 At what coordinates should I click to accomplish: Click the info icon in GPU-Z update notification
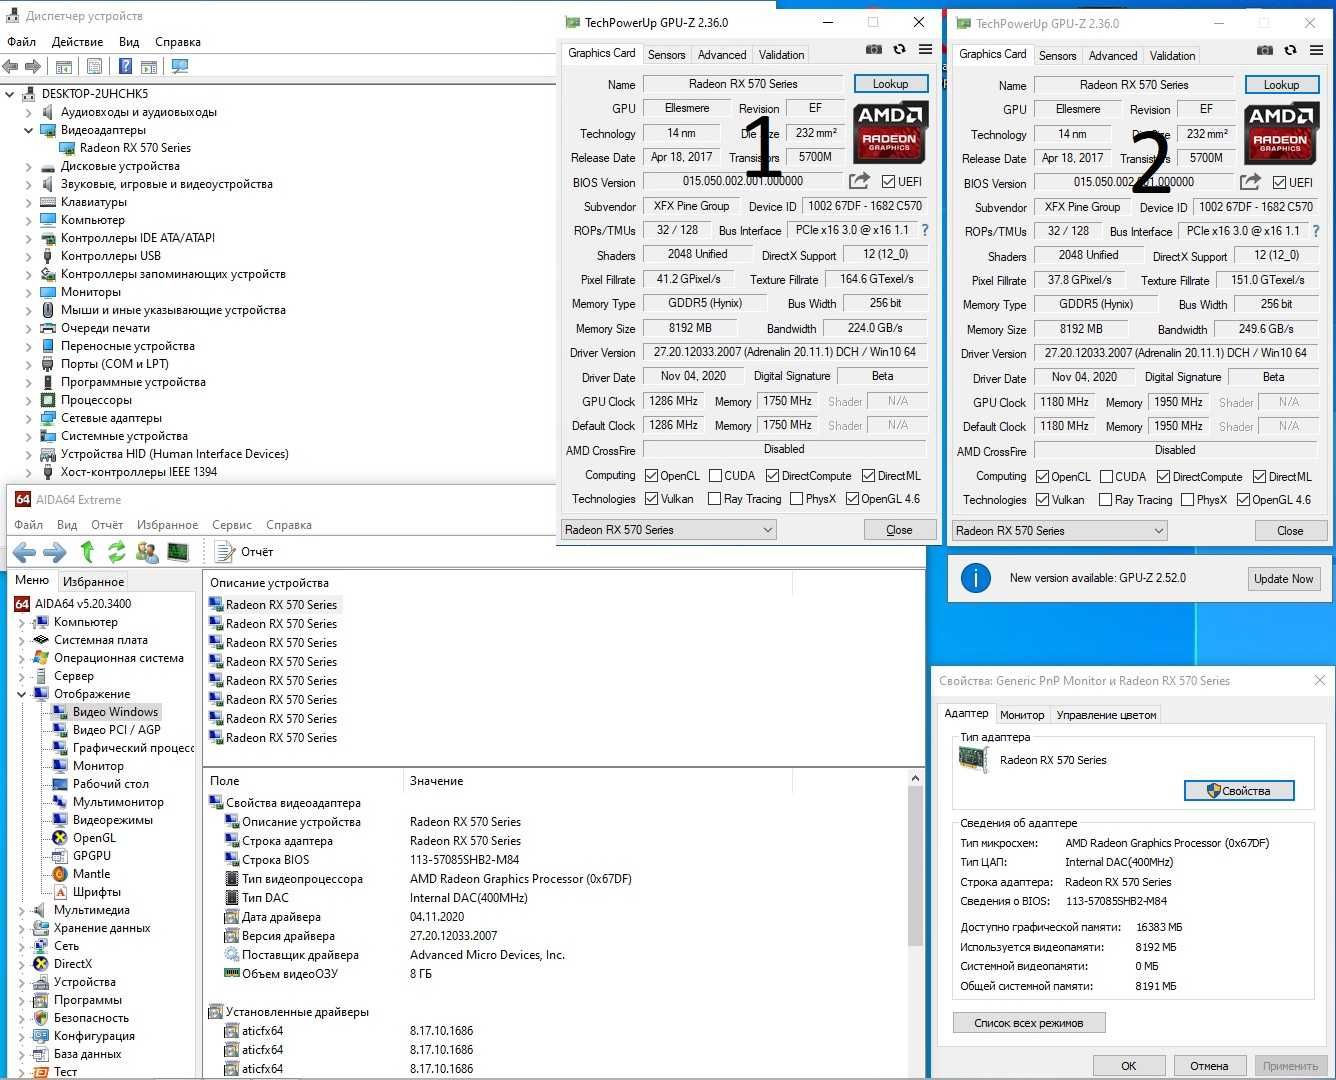pos(975,578)
